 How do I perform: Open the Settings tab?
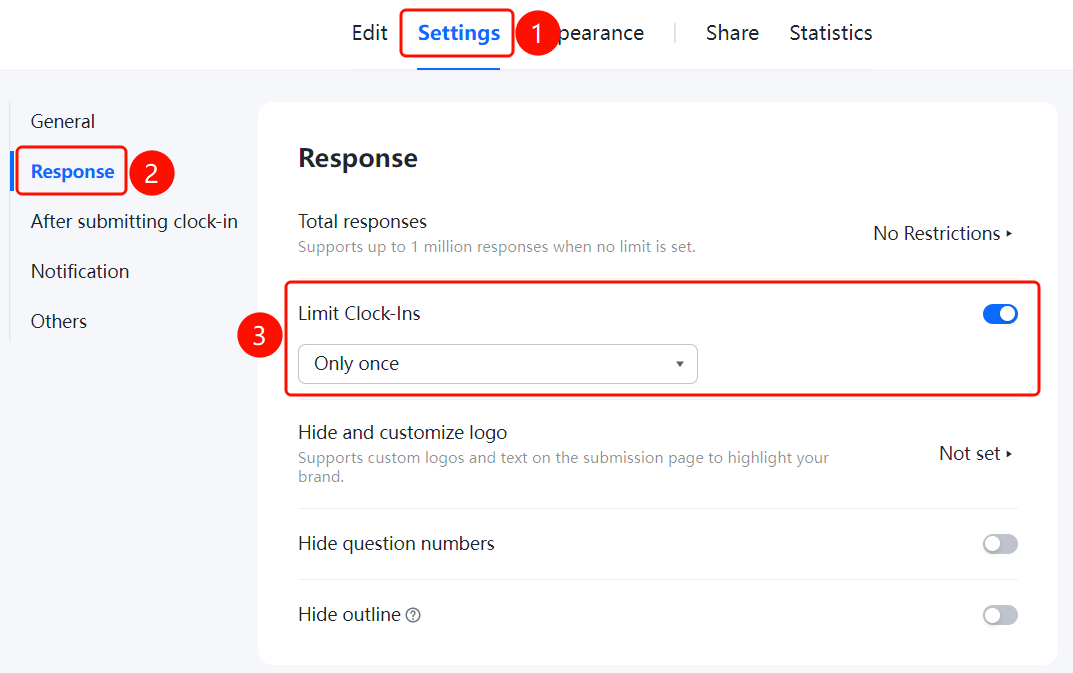coord(458,33)
